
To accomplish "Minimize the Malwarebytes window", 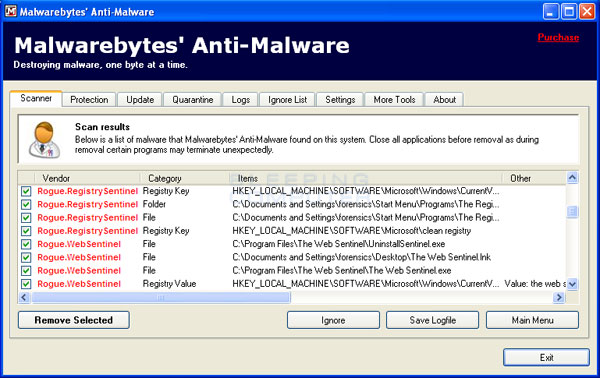I will click(x=551, y=12).
